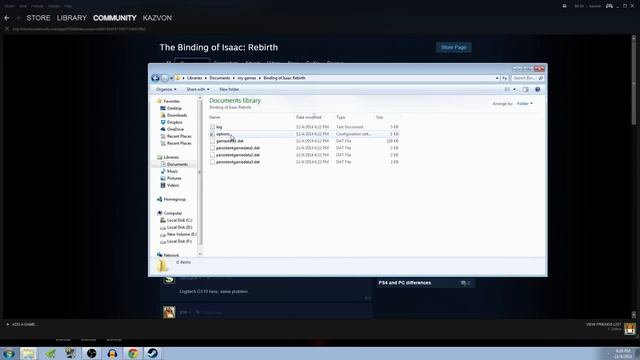Open the Windows Start menu

[x=9, y=353]
